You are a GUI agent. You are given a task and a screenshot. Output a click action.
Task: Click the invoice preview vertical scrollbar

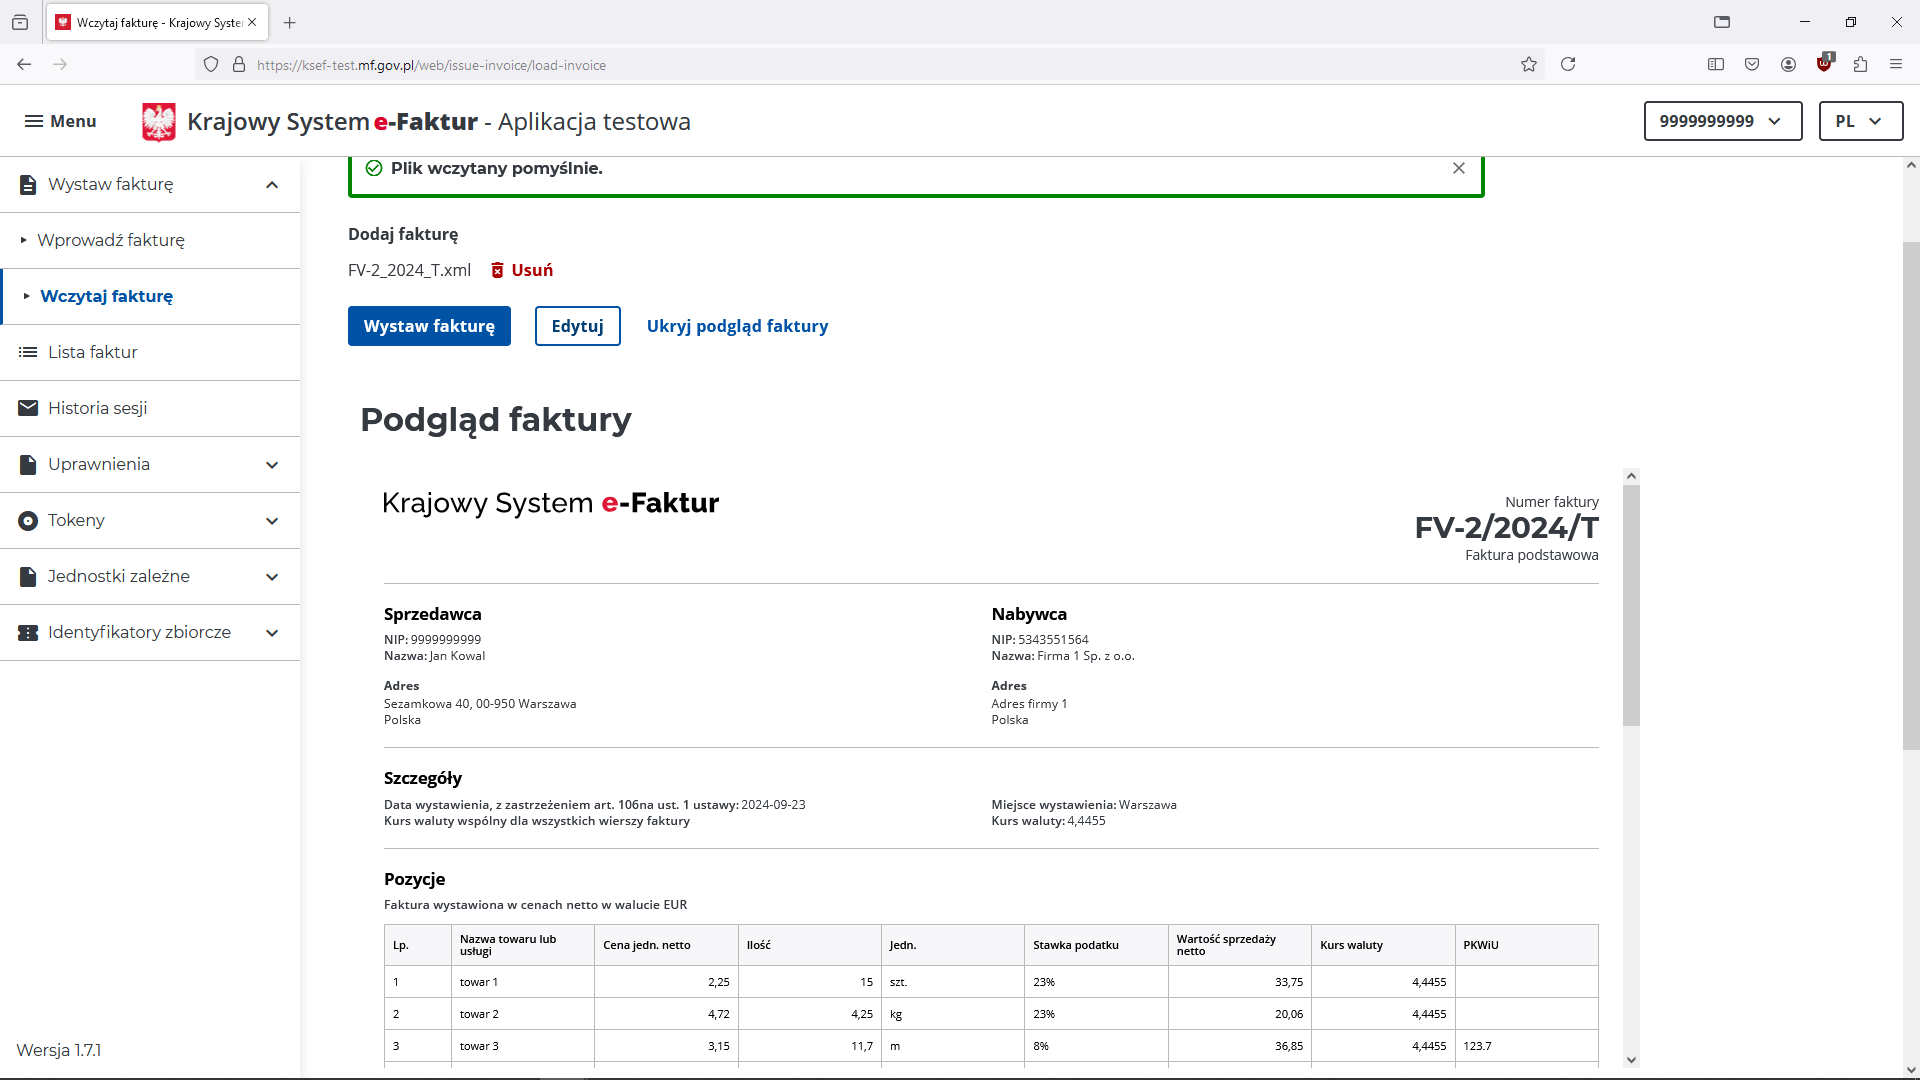tap(1631, 605)
